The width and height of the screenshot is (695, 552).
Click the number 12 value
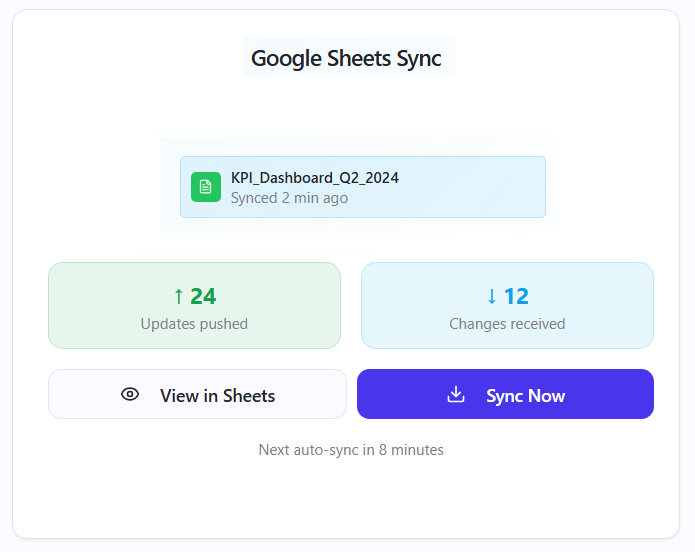516,296
